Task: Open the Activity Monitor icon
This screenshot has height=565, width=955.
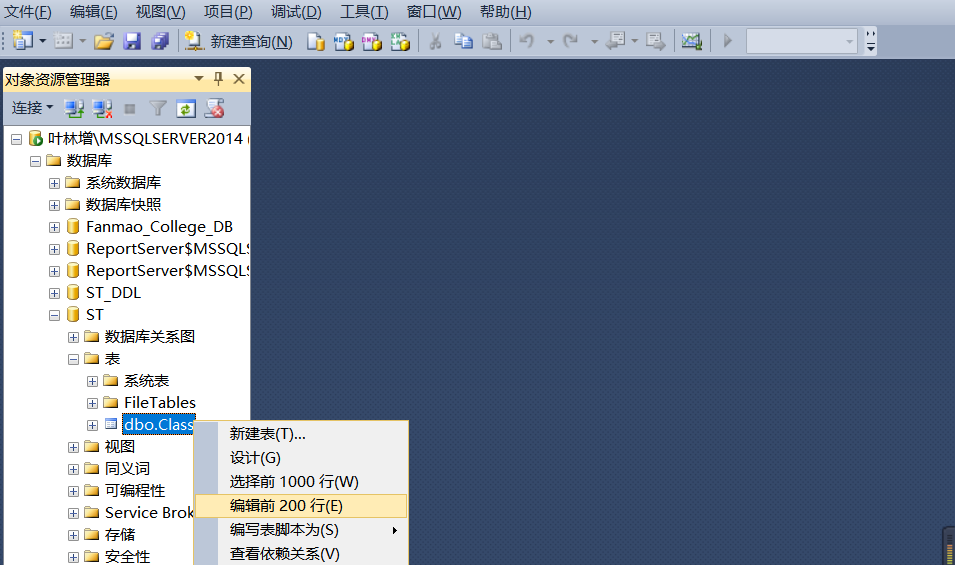Action: coord(691,41)
